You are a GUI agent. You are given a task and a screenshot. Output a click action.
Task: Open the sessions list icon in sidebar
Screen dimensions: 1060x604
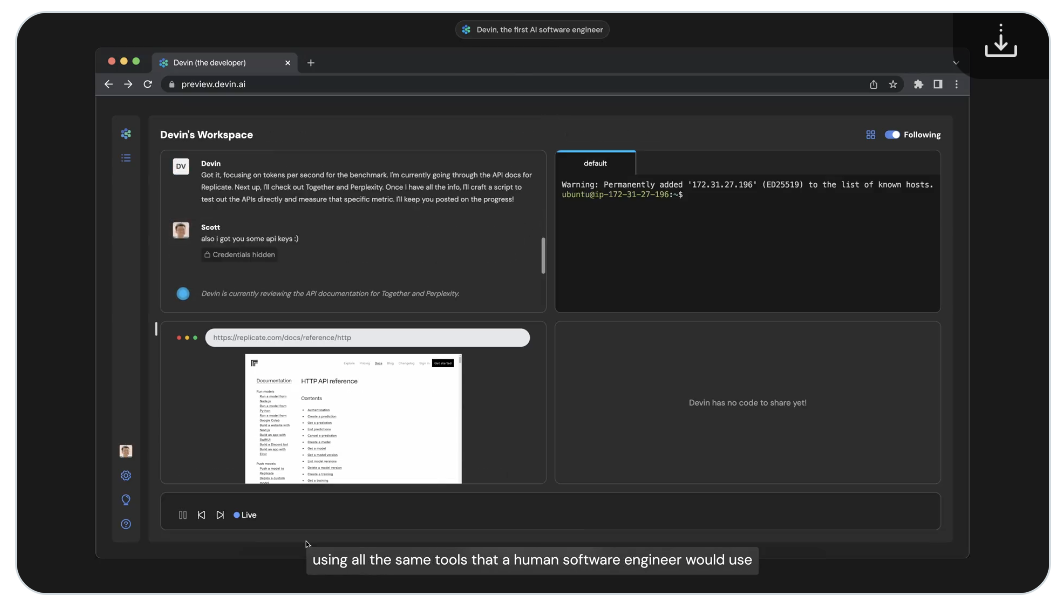click(x=126, y=158)
